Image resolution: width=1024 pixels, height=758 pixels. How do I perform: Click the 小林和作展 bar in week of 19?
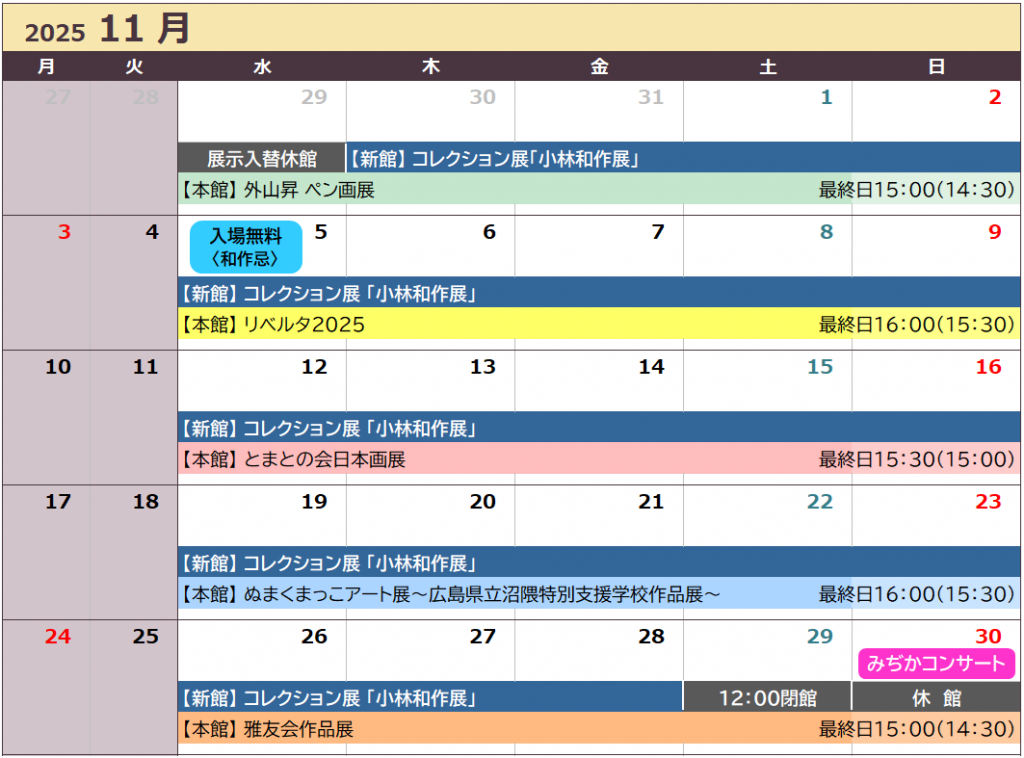[598, 563]
